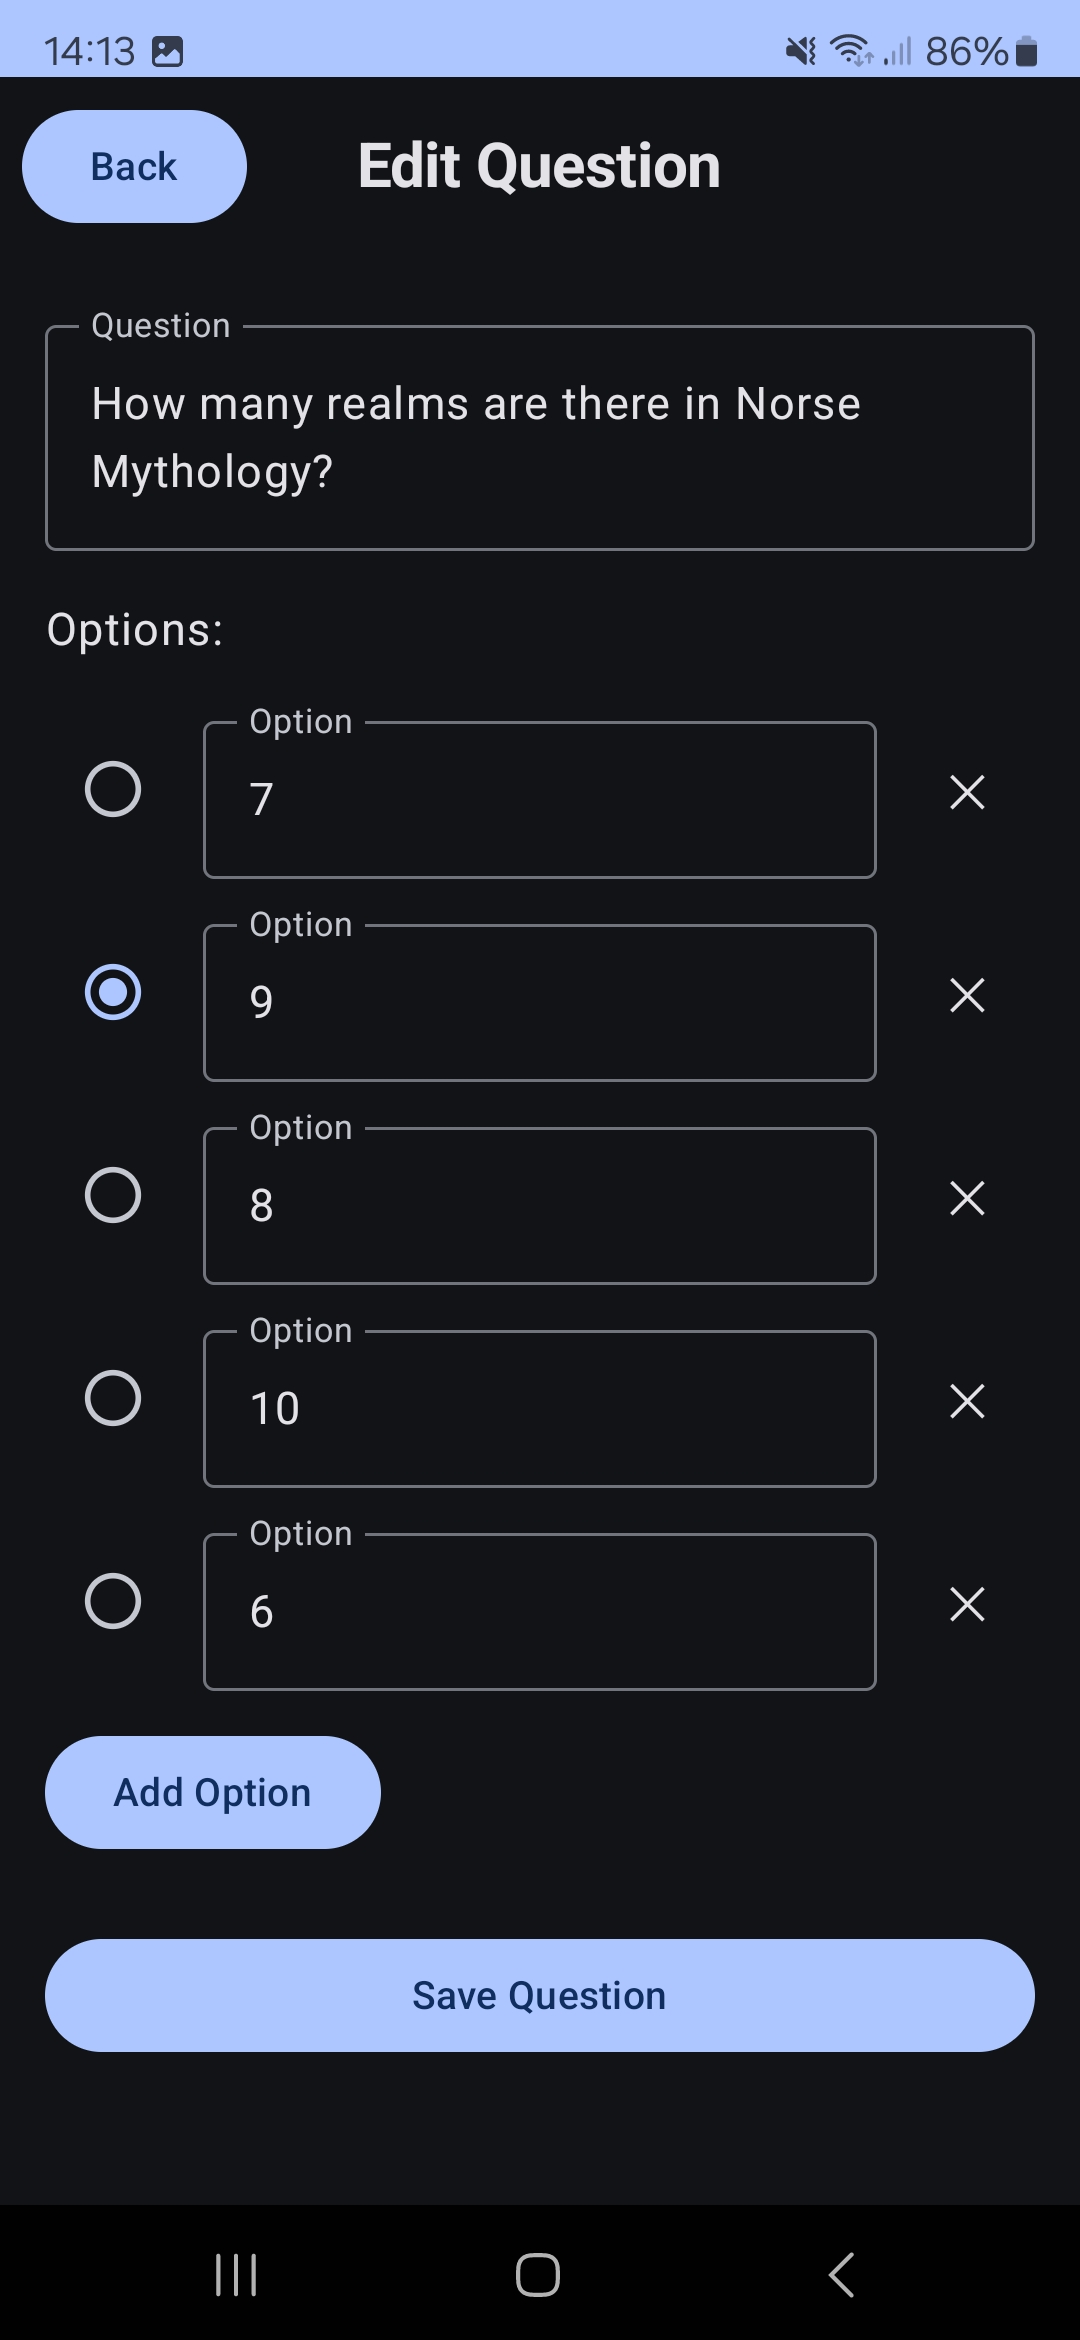Delete the option with value 10
The width and height of the screenshot is (1080, 2340).
[967, 1401]
